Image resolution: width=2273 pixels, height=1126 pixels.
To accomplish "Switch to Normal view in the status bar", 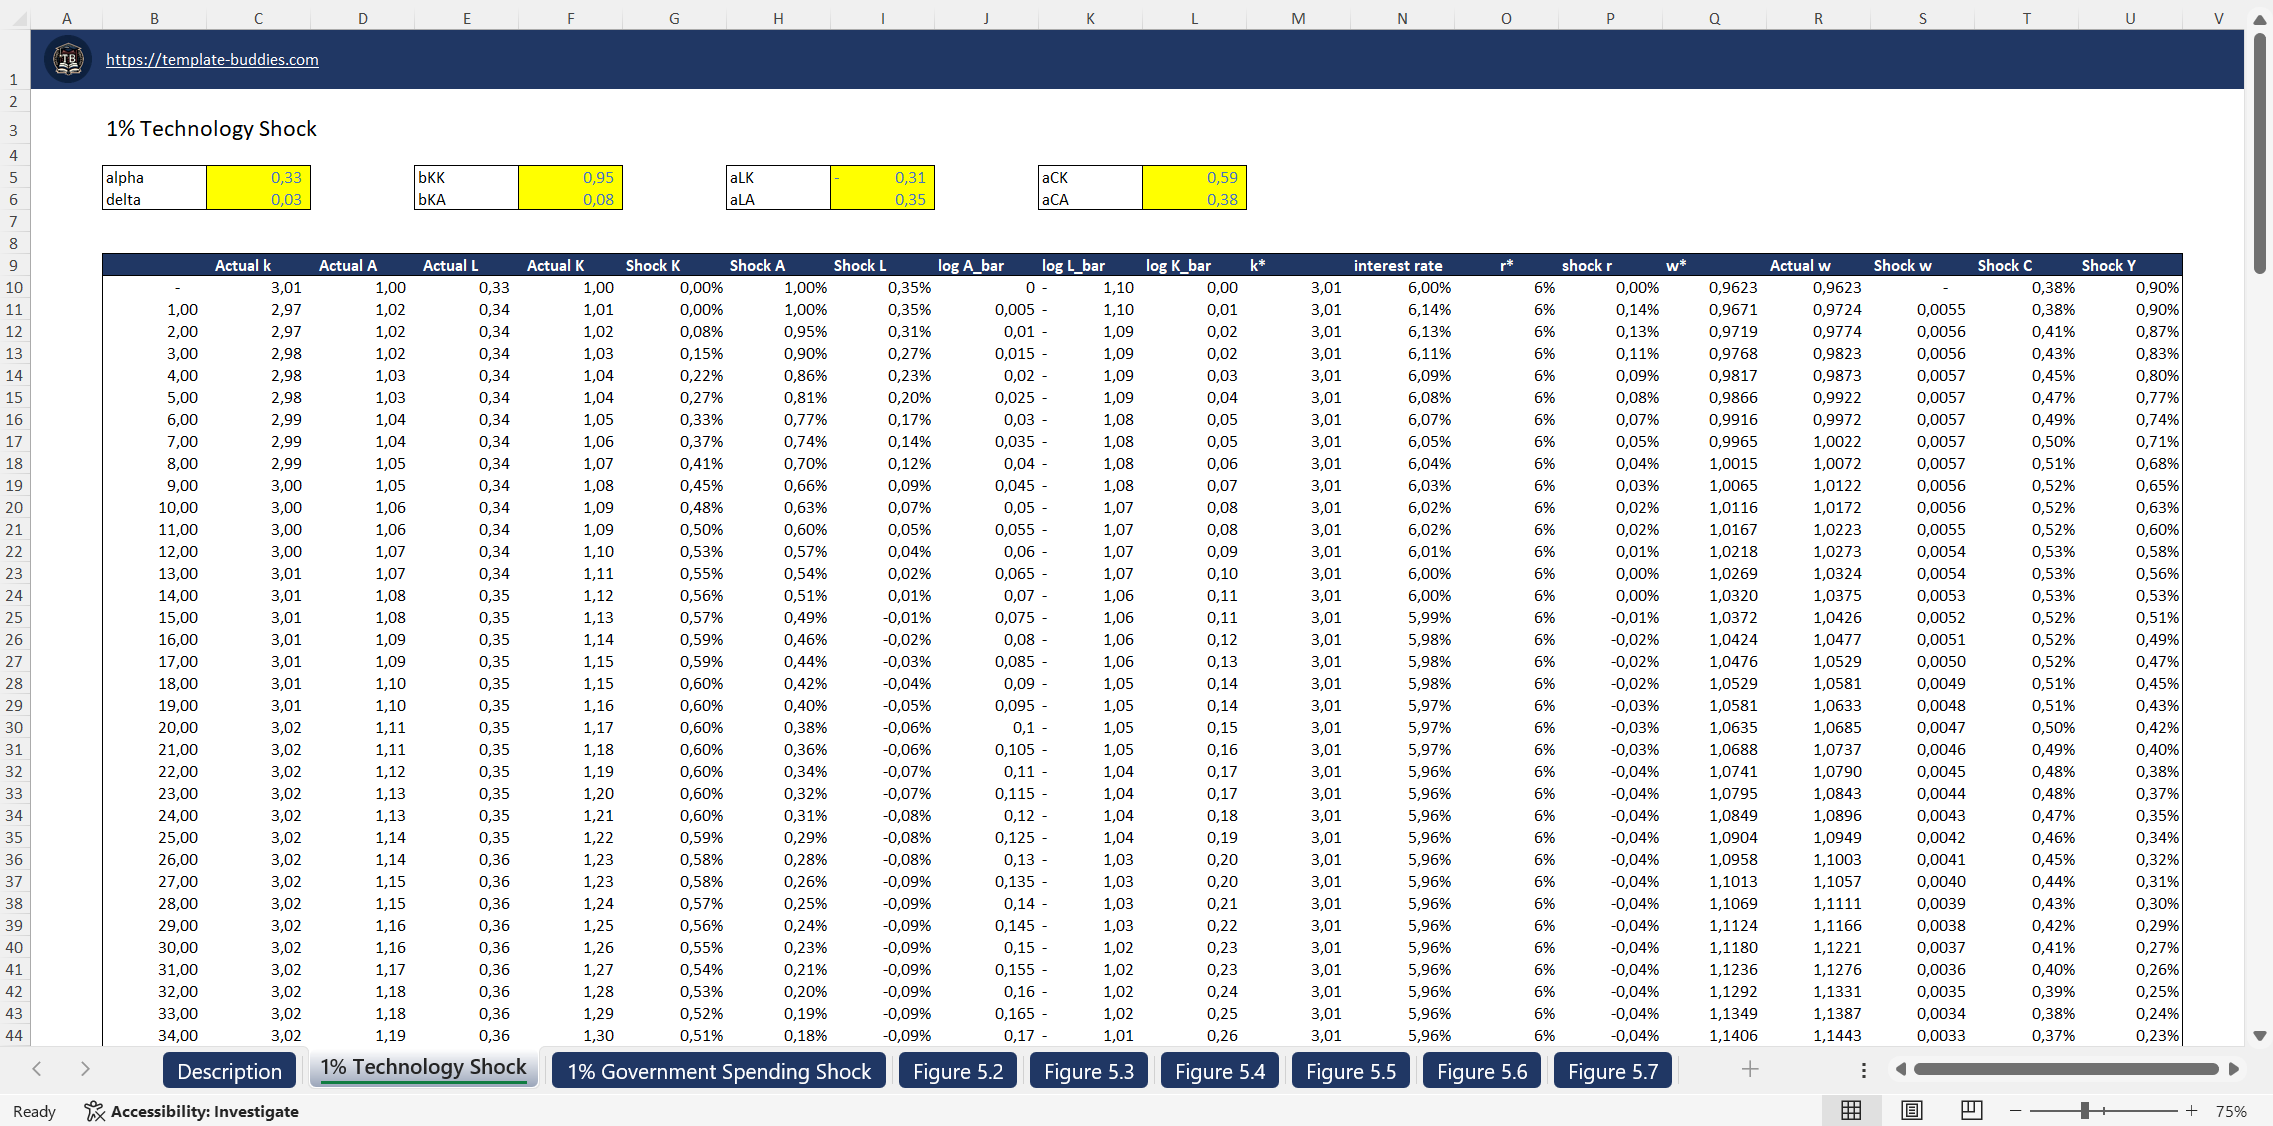I will point(1851,1110).
